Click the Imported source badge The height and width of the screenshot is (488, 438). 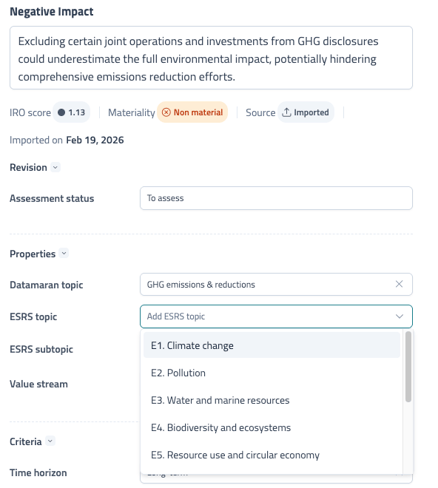[x=306, y=112]
